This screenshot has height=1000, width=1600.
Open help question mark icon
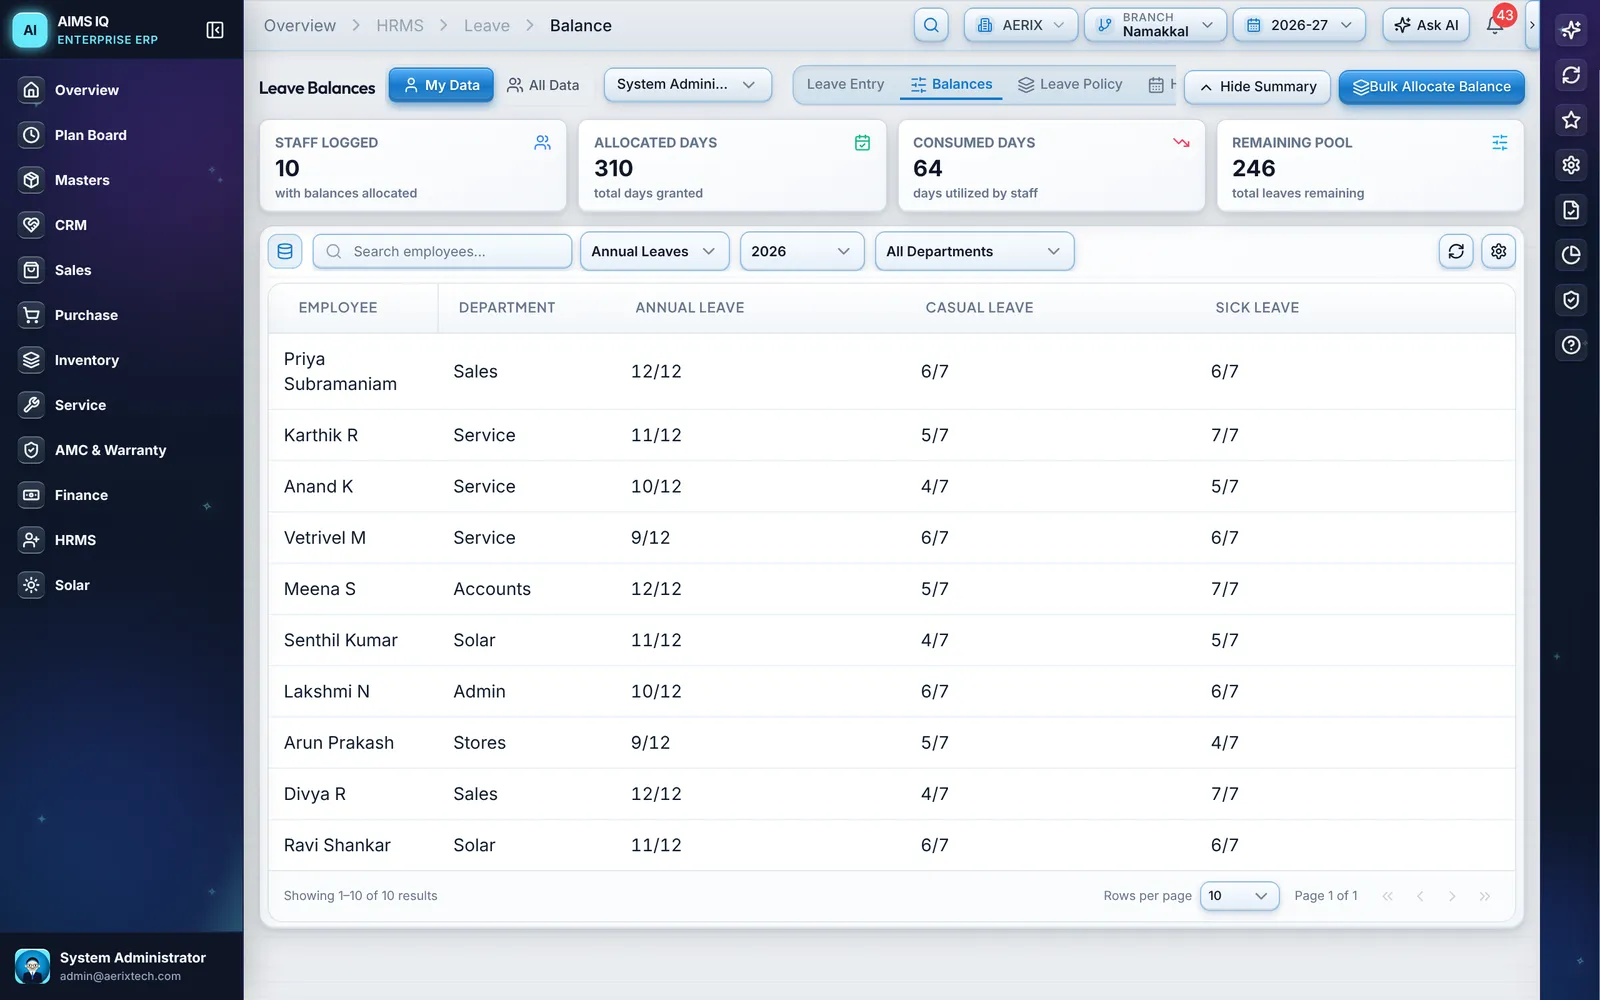click(1571, 345)
